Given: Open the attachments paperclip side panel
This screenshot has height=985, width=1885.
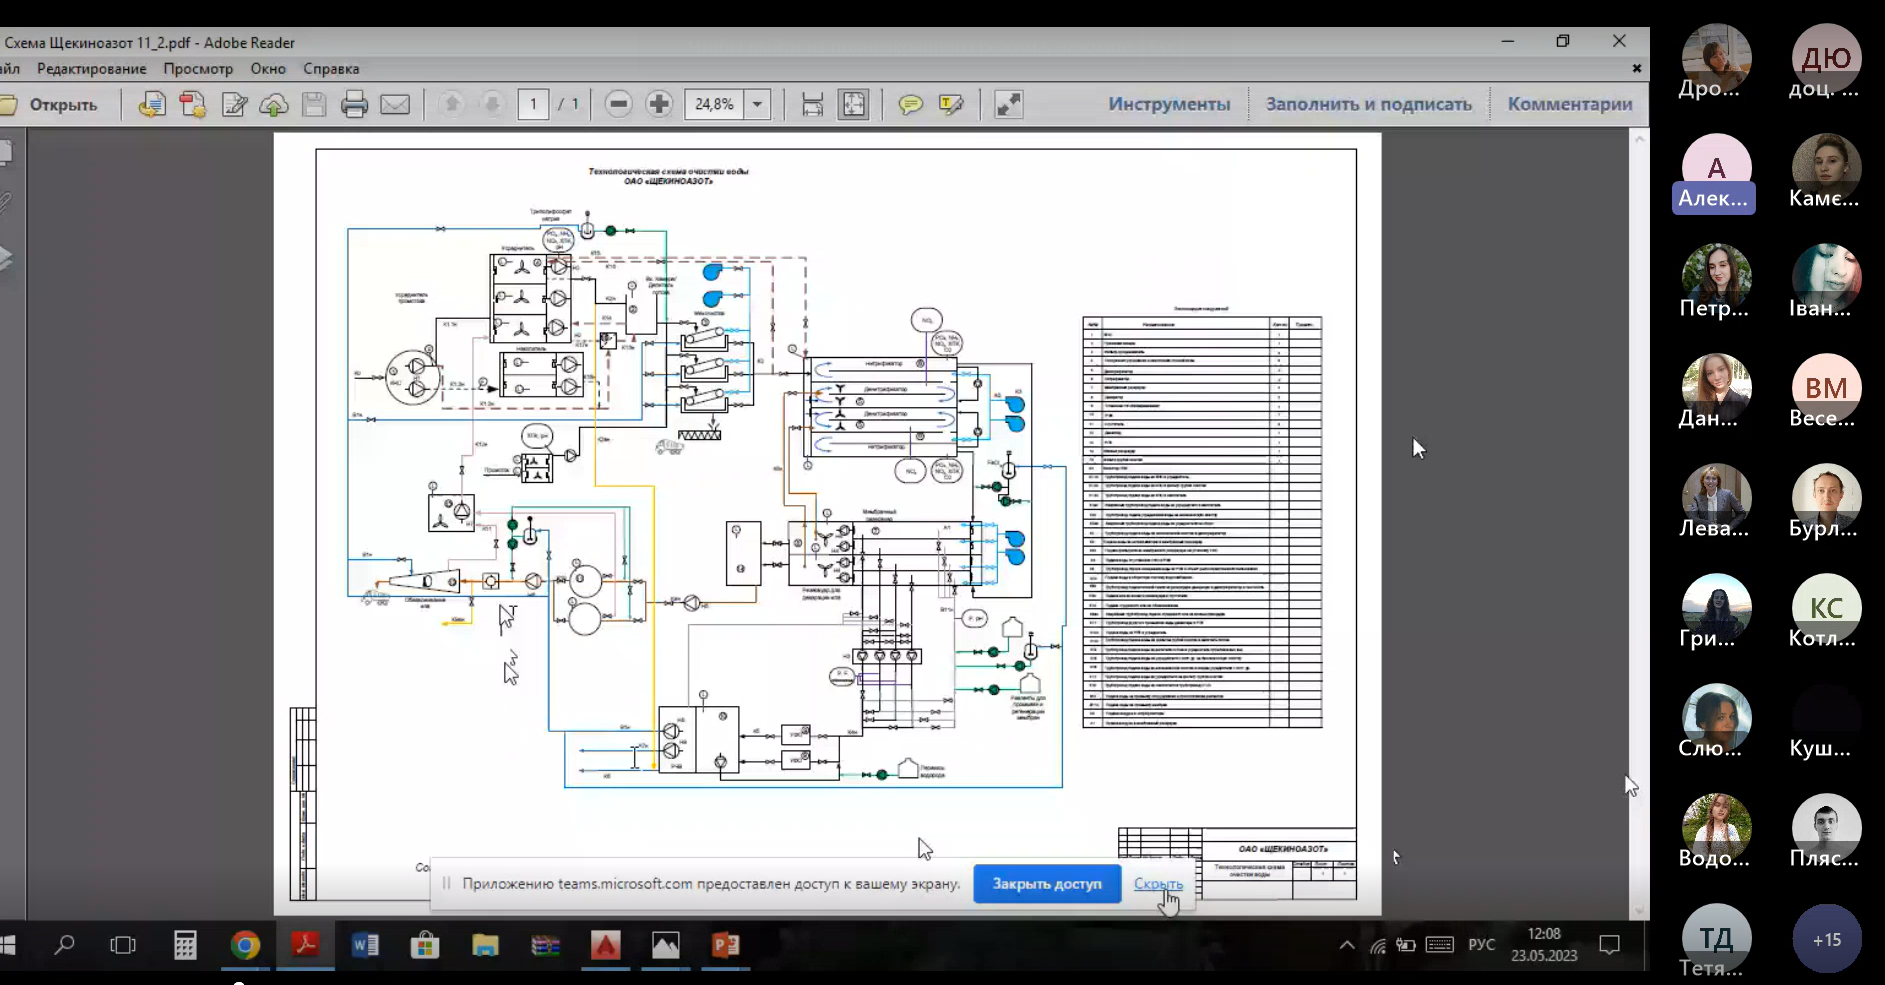Looking at the screenshot, I should point(5,204).
